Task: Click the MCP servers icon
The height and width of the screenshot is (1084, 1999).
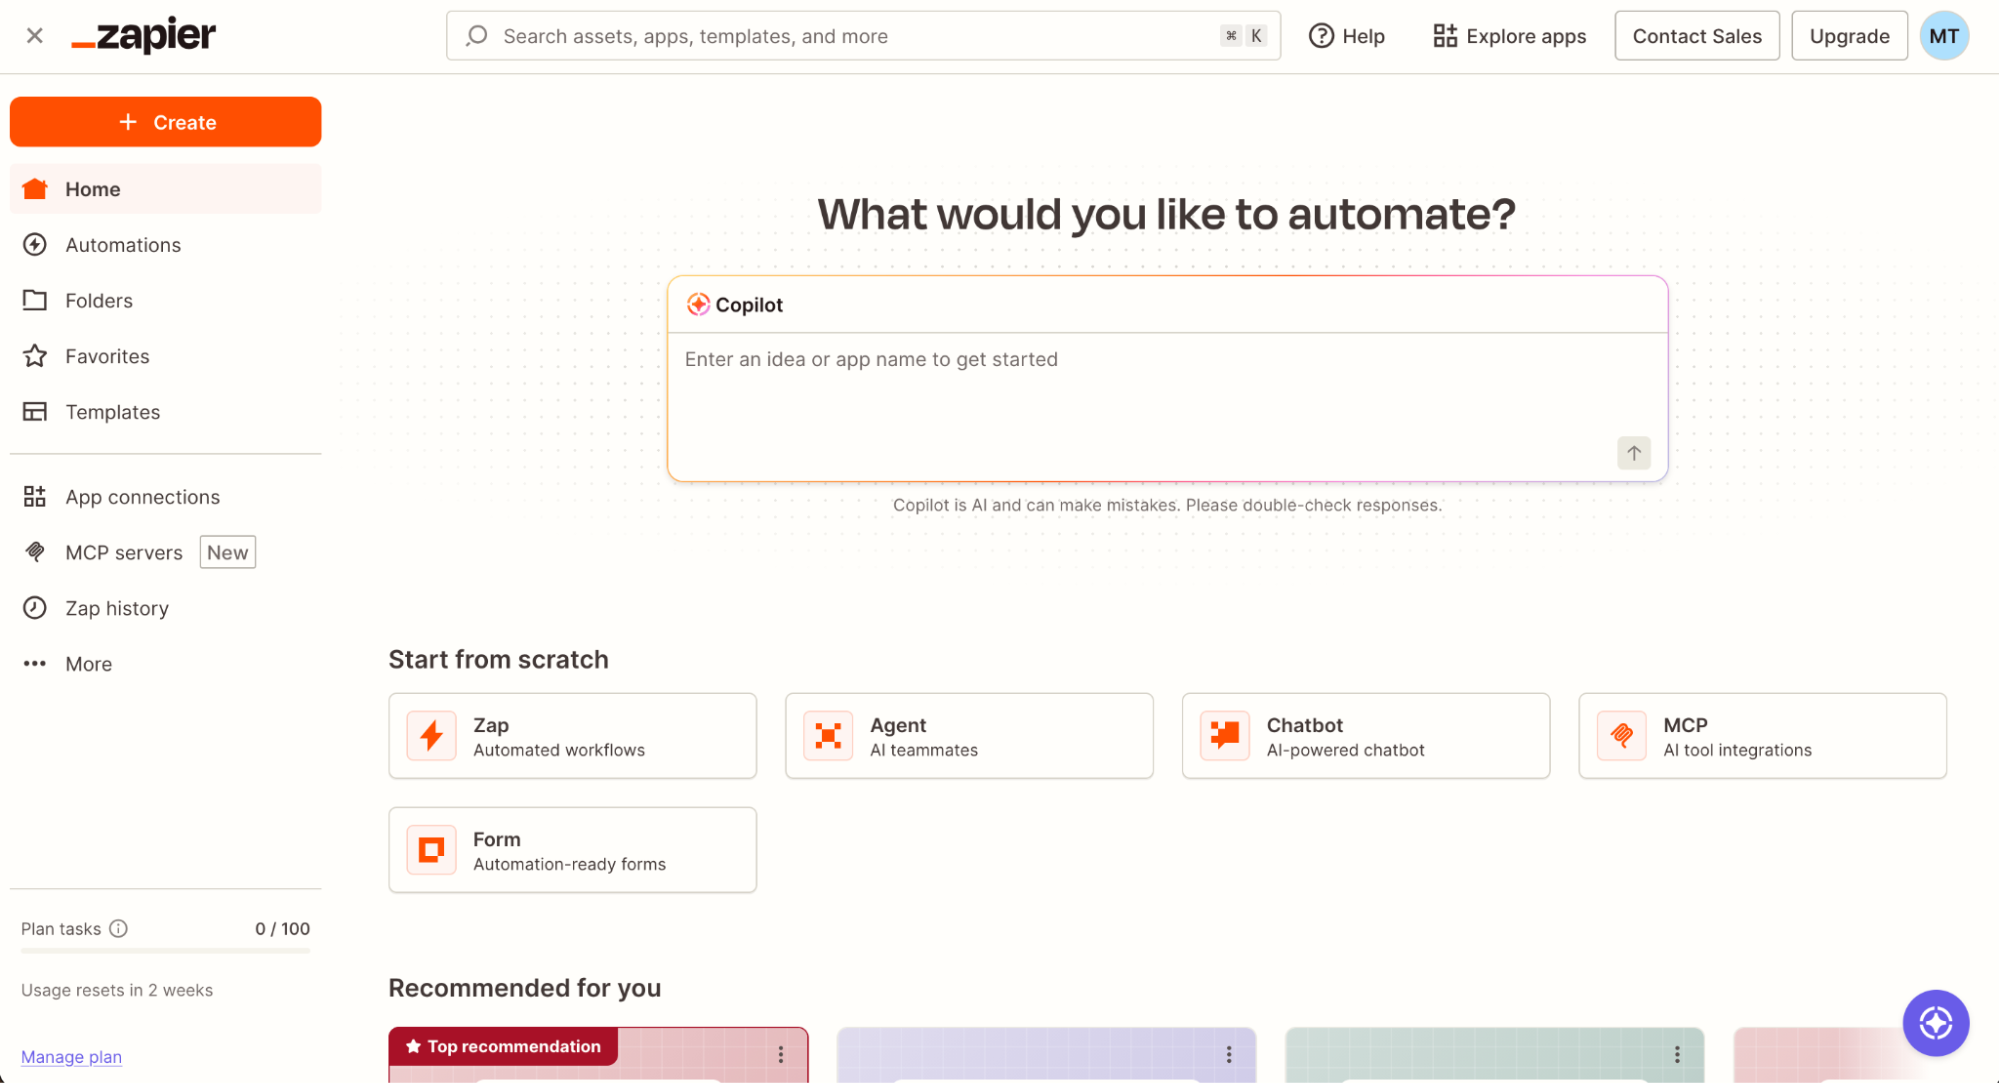Action: (x=35, y=552)
